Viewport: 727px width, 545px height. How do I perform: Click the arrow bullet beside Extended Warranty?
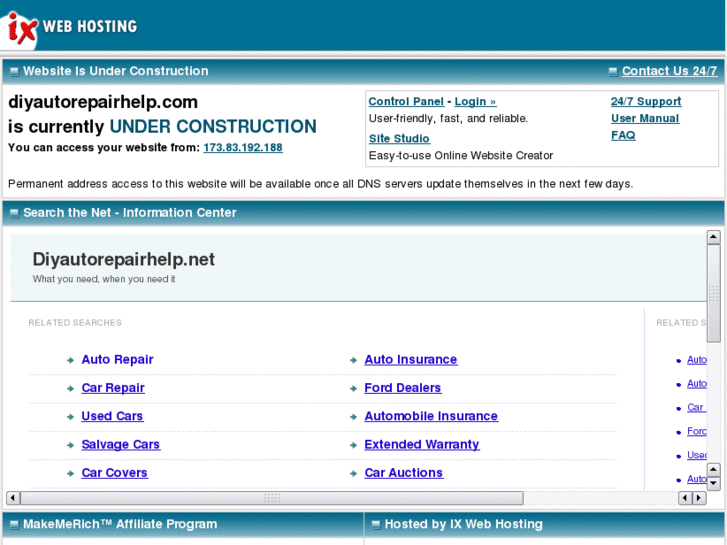(353, 445)
